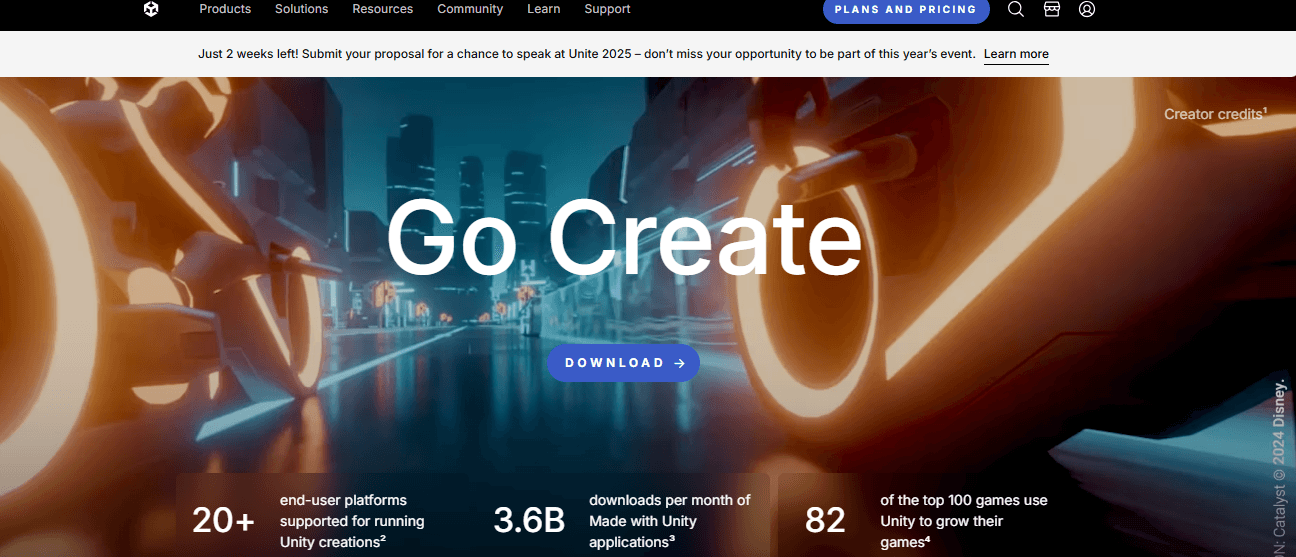This screenshot has width=1296, height=557.
Task: Open the Resources menu
Action: tap(382, 9)
